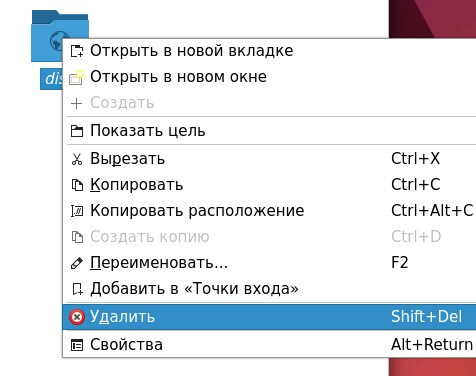Click the pencil icon beside 'Переименовать...'
This screenshot has width=476, height=376.
click(x=77, y=263)
